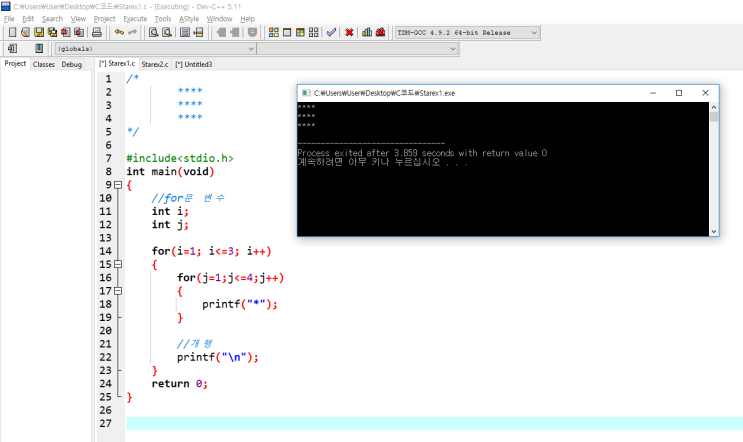This screenshot has height=442, width=743.
Task: Switch to the Classes side tab
Action: (x=44, y=64)
